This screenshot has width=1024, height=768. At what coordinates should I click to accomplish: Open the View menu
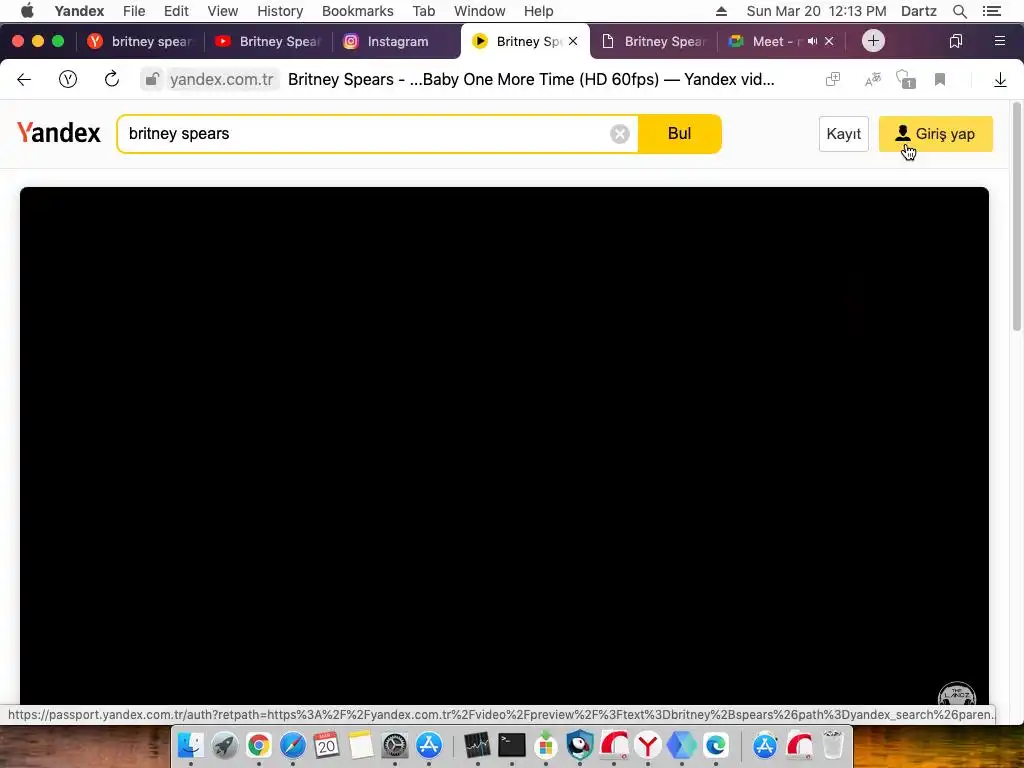[x=223, y=11]
